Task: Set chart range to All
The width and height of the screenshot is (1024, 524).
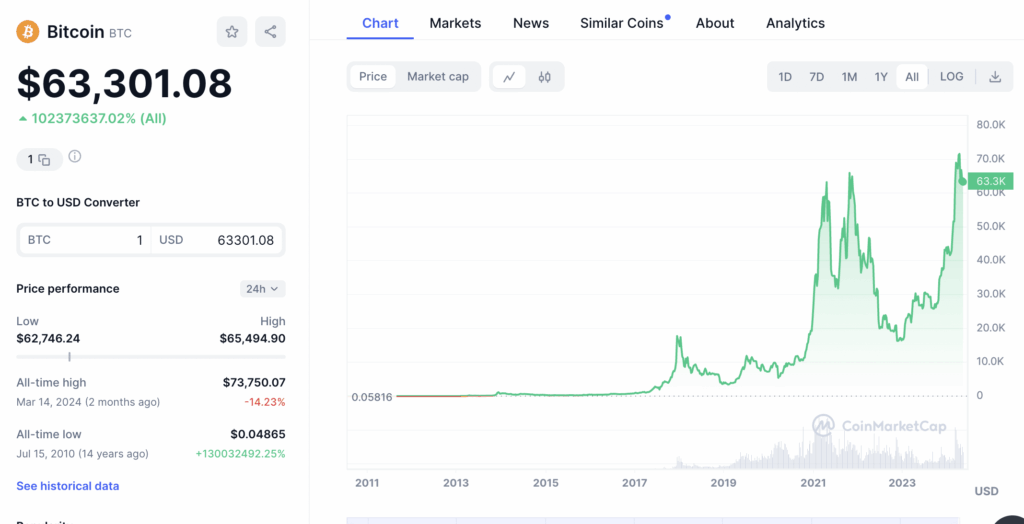Action: coord(912,77)
